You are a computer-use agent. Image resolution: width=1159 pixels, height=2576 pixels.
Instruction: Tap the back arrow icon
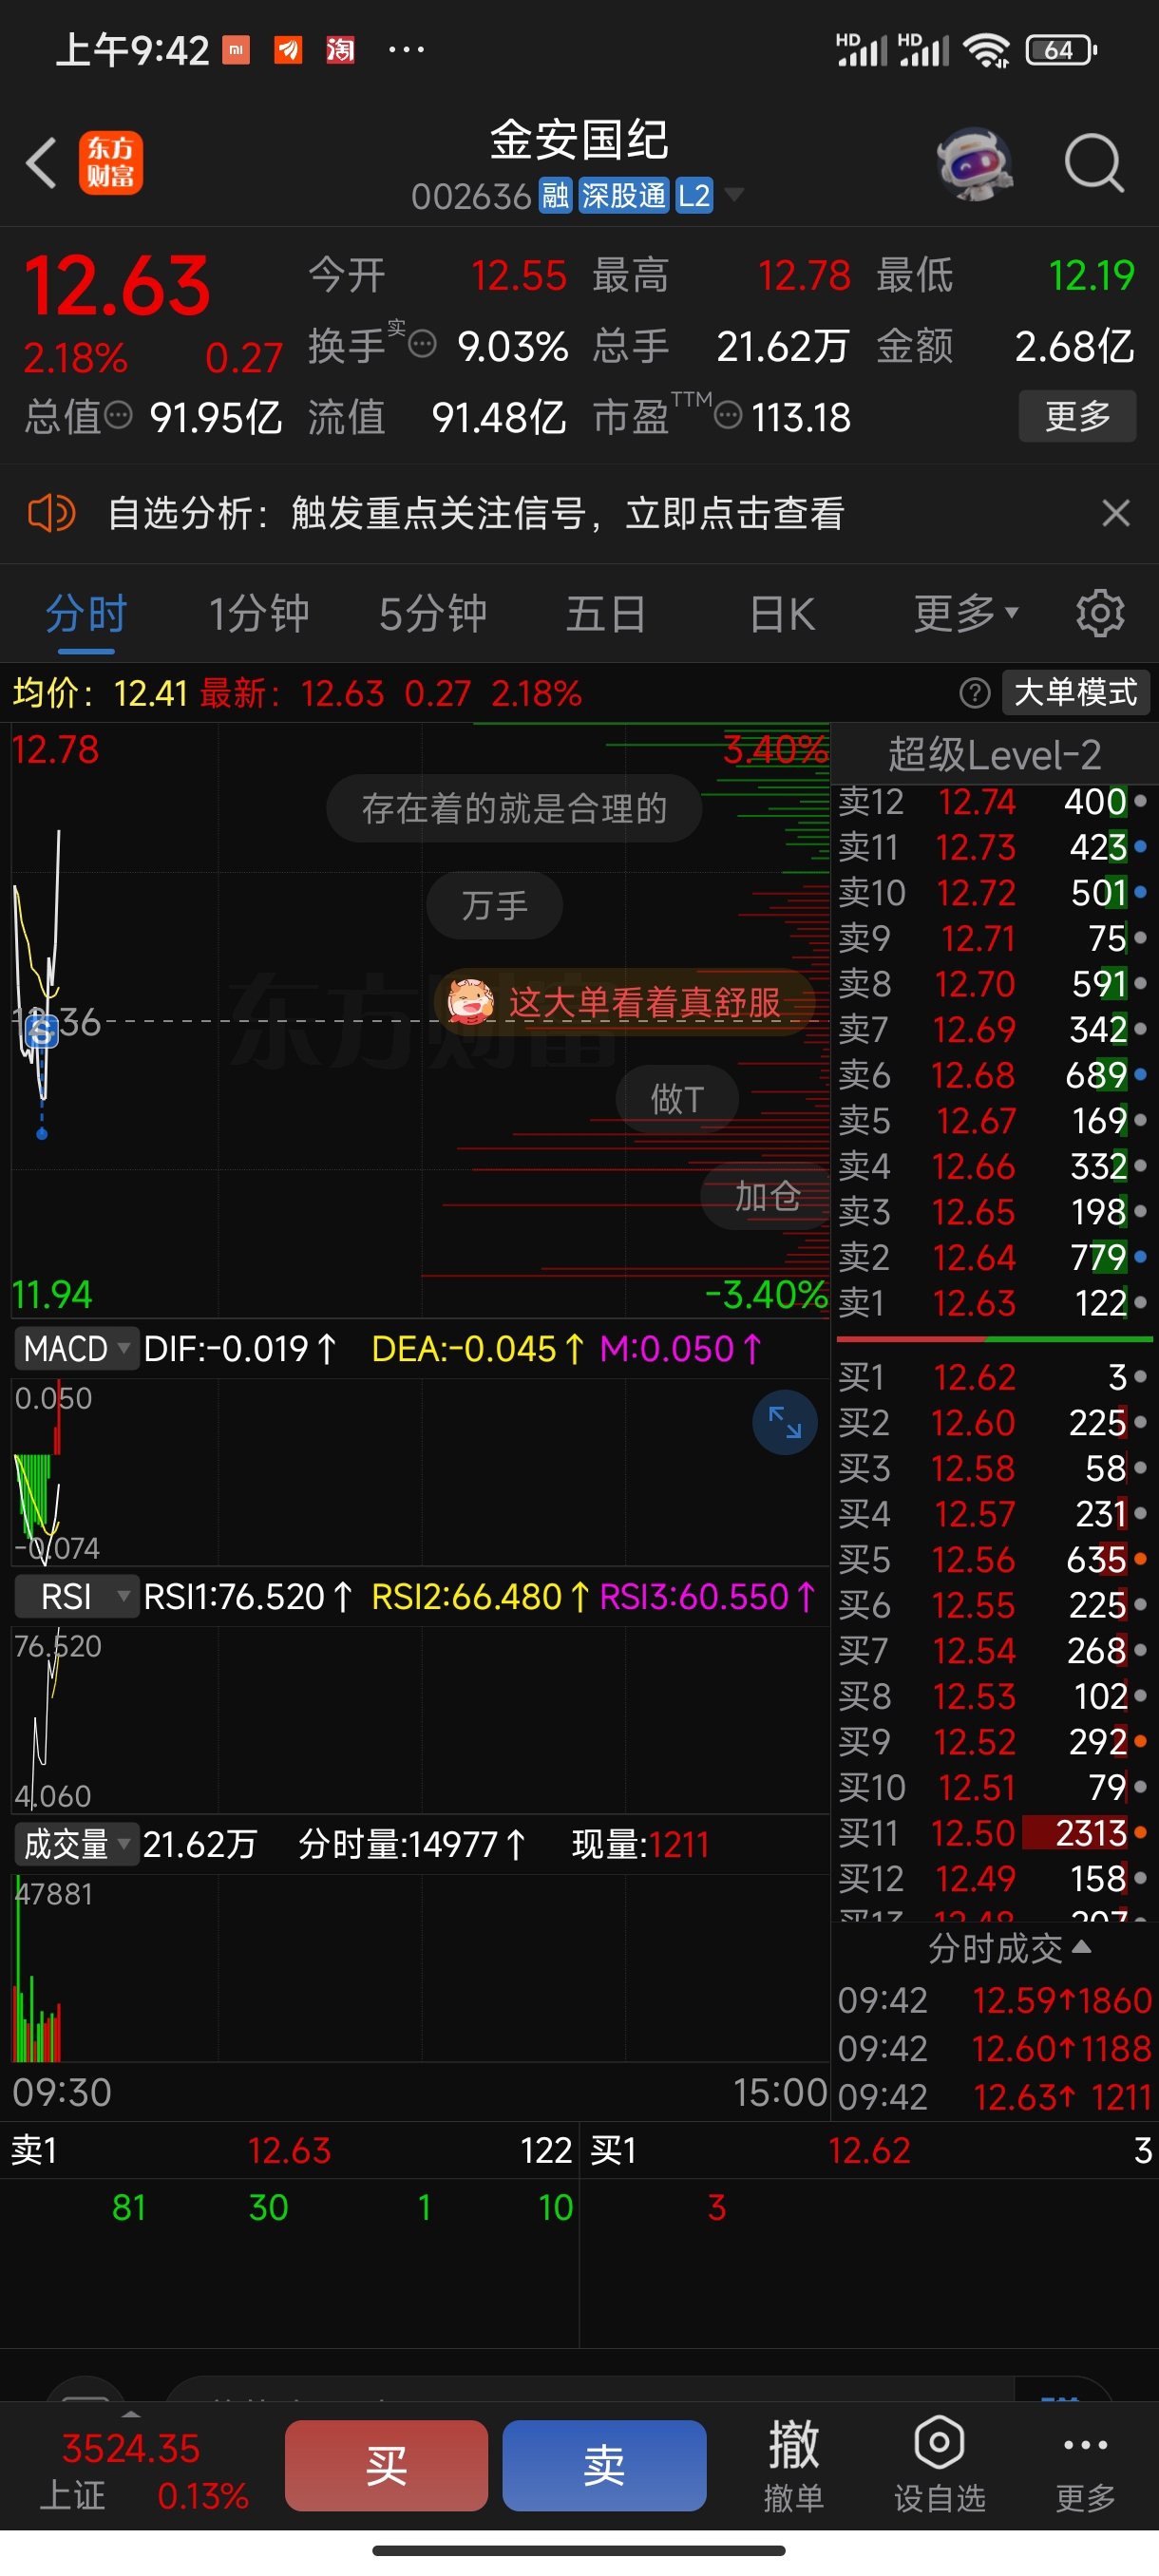coord(41,163)
